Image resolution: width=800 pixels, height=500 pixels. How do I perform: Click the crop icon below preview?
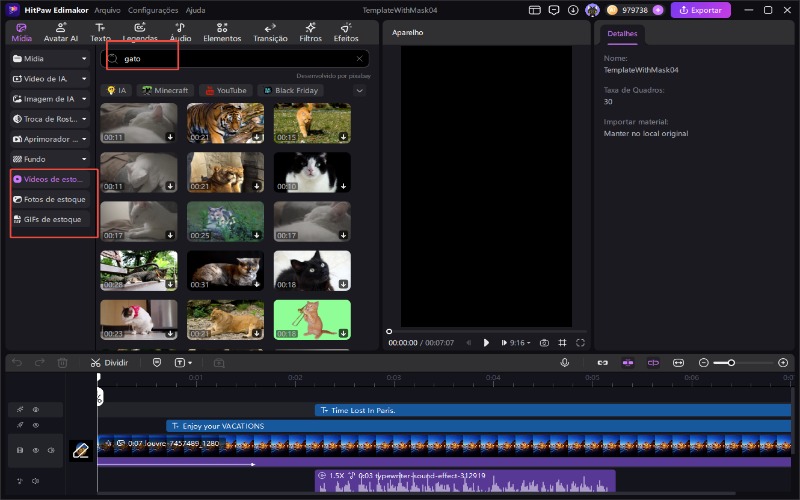coord(562,343)
